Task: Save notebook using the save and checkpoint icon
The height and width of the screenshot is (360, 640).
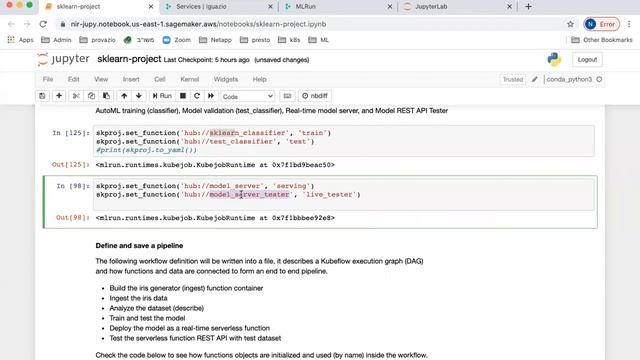Action: tap(42, 96)
